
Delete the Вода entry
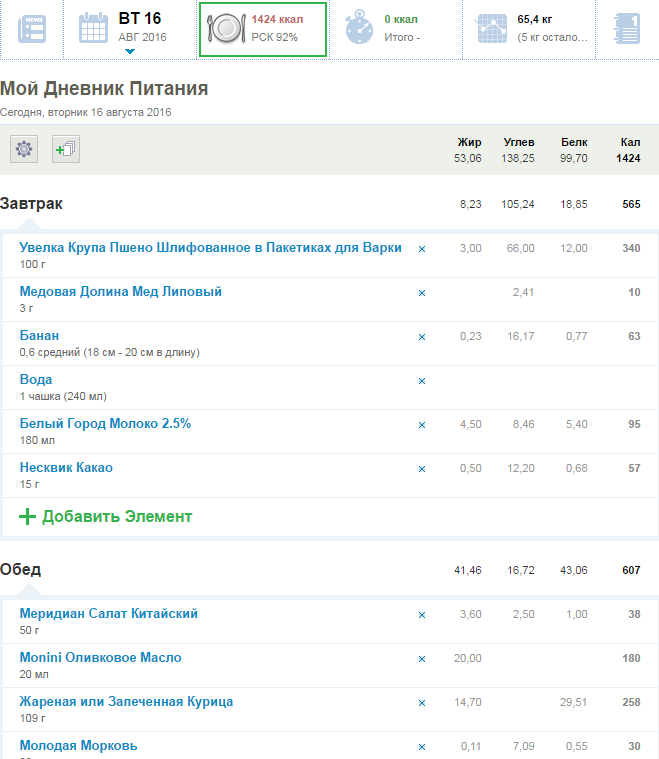click(421, 381)
